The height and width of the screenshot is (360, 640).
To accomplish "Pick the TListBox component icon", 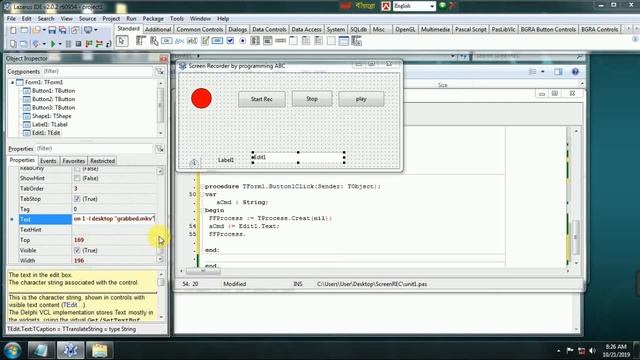I will tap(255, 41).
